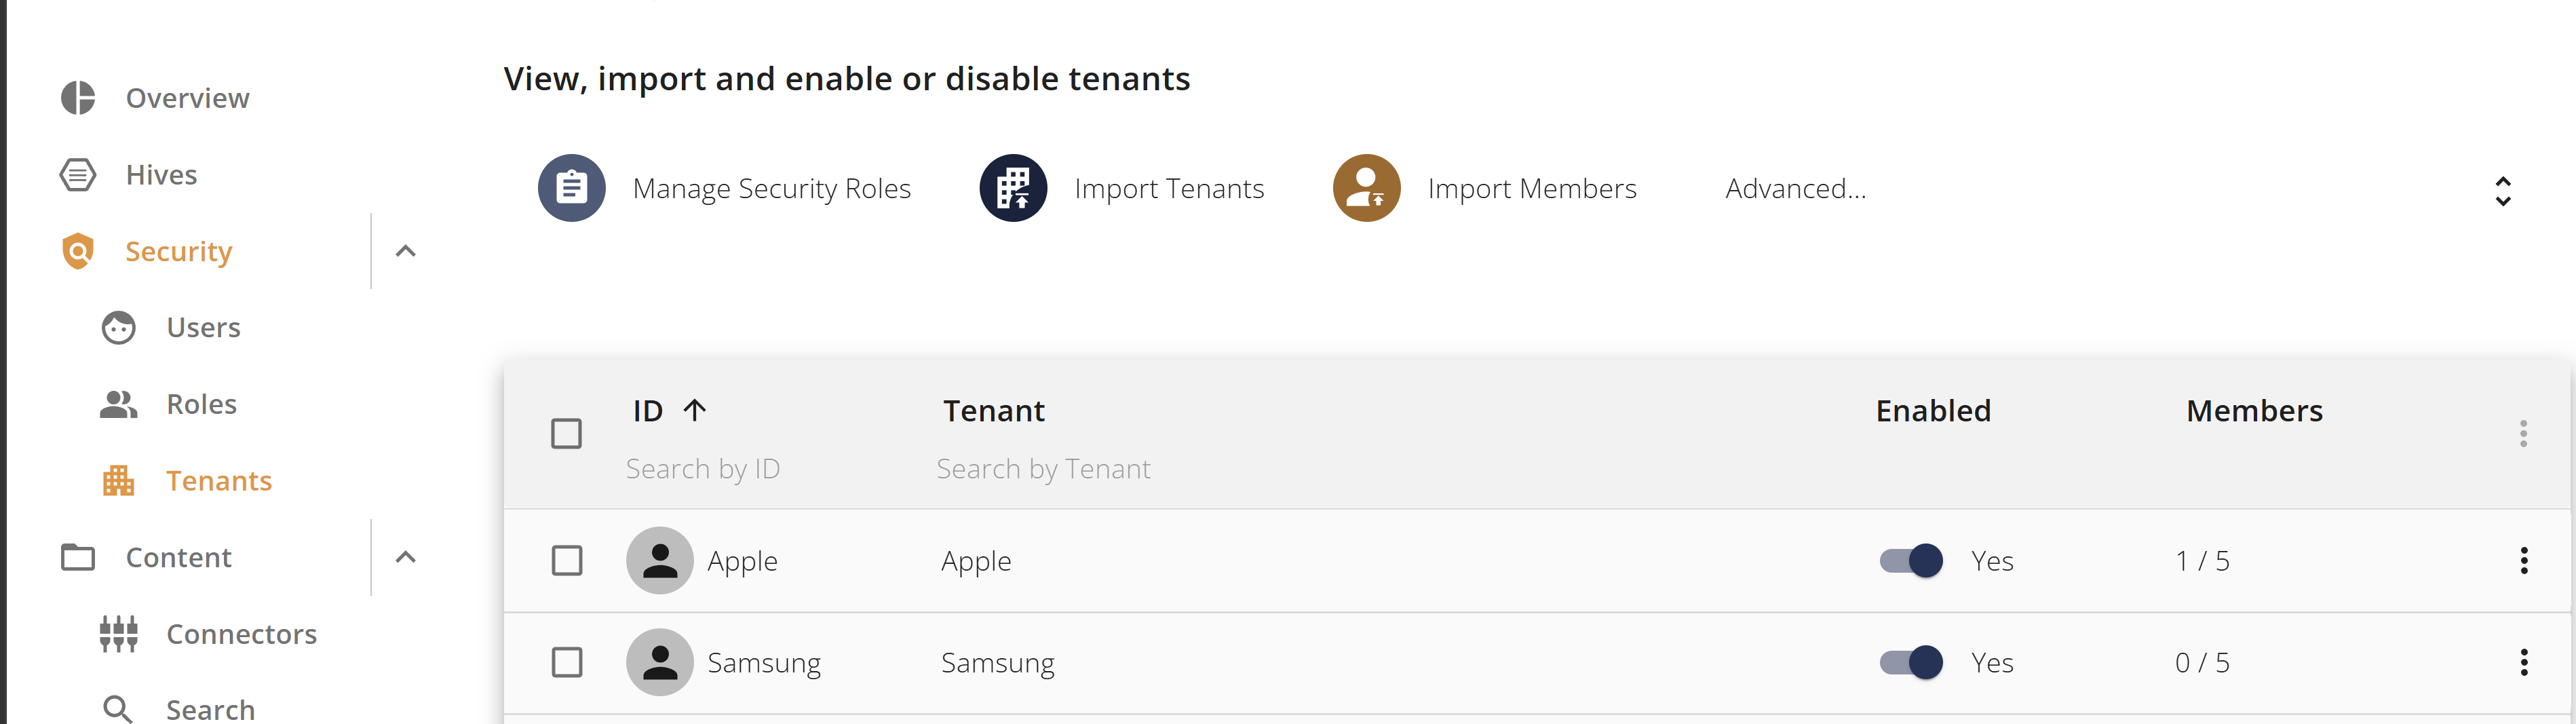The width and height of the screenshot is (2576, 724).
Task: Expand the actions toolbar with up-down arrows
Action: pyautogui.click(x=2502, y=191)
